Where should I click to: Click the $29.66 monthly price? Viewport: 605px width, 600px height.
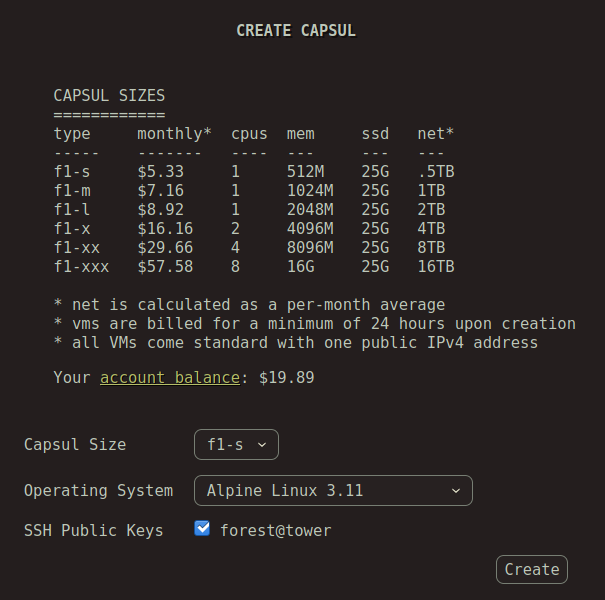coord(165,247)
